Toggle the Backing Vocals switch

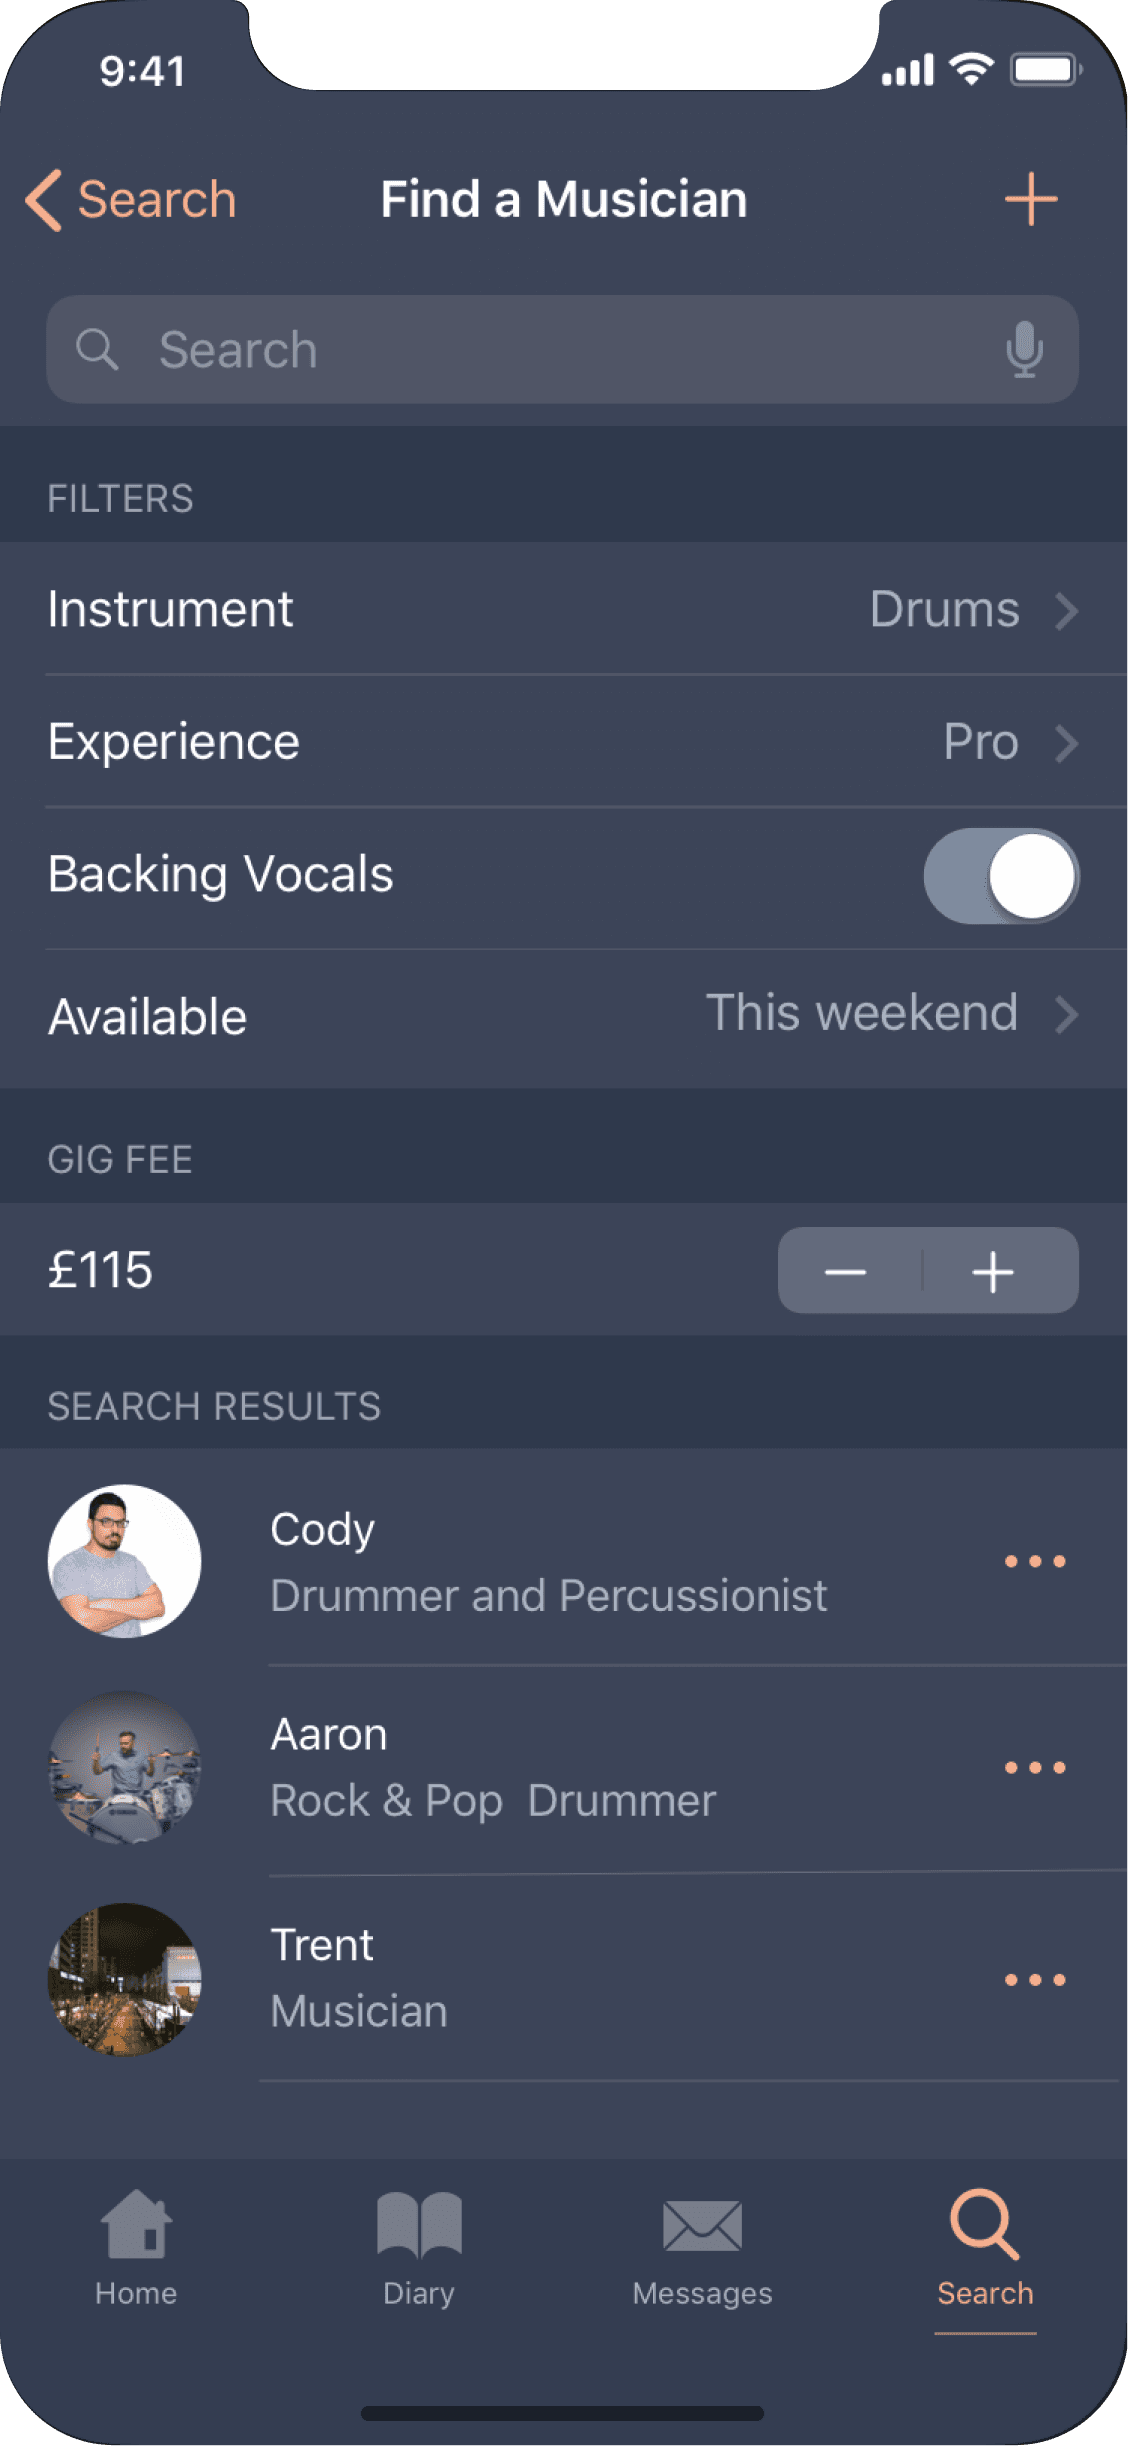1001,876
